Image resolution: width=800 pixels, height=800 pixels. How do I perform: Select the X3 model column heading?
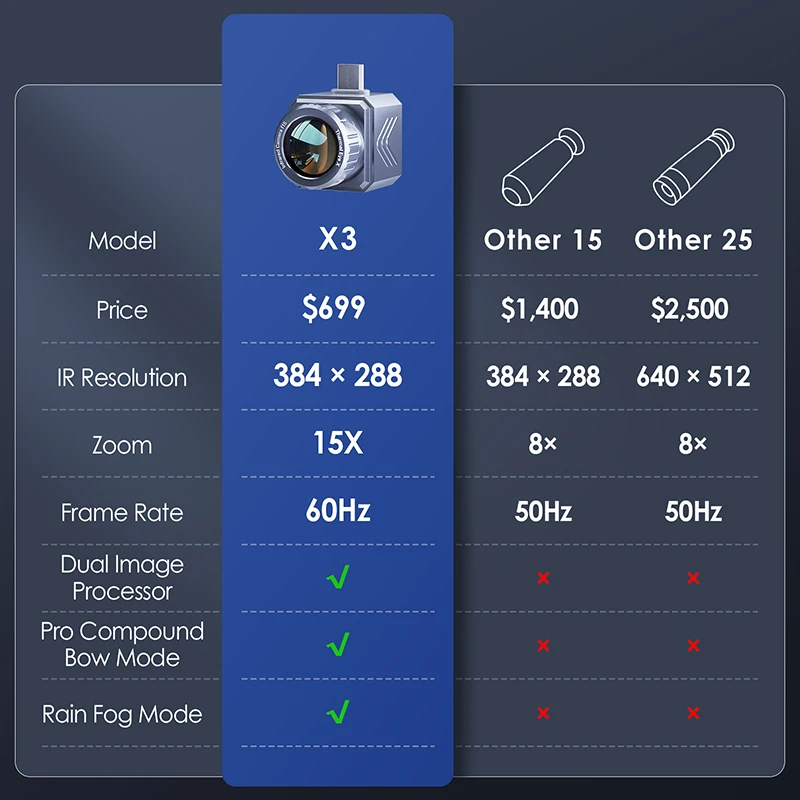pyautogui.click(x=338, y=240)
